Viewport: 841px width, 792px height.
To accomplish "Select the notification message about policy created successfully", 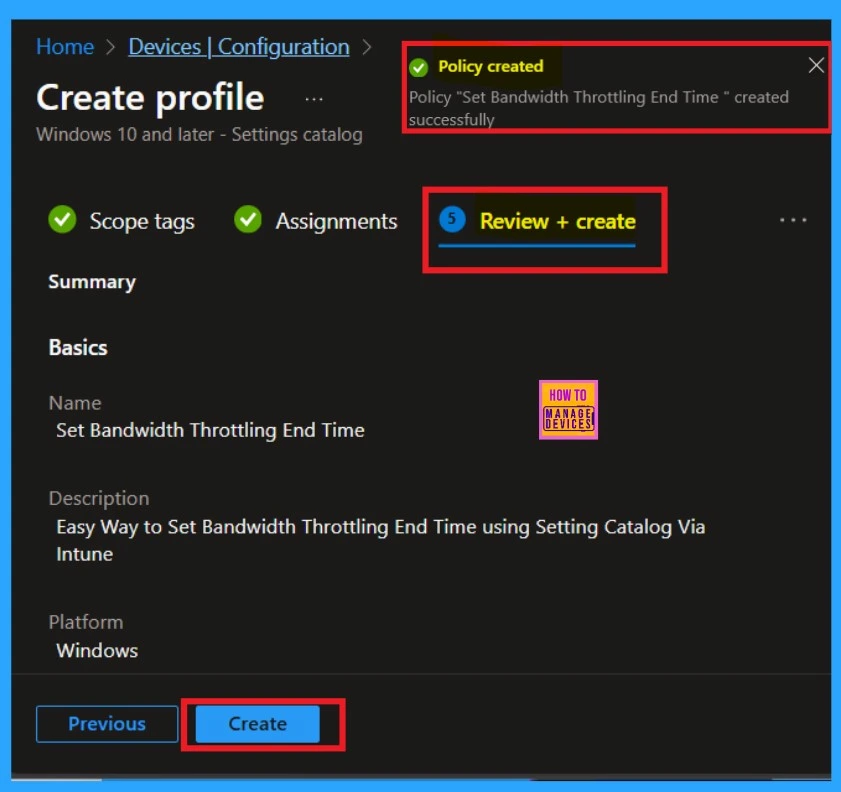I will pyautogui.click(x=599, y=108).
